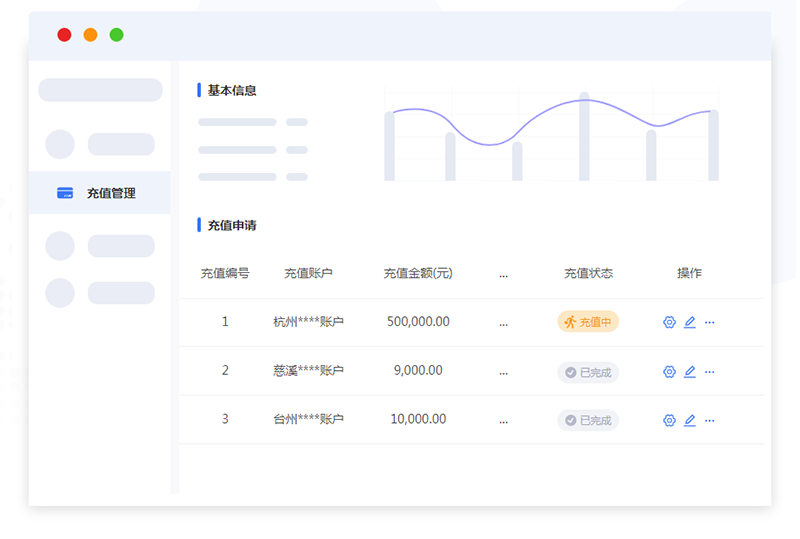The image size is (800, 539).
Task: Click the 充值中 status badge
Action: [588, 322]
